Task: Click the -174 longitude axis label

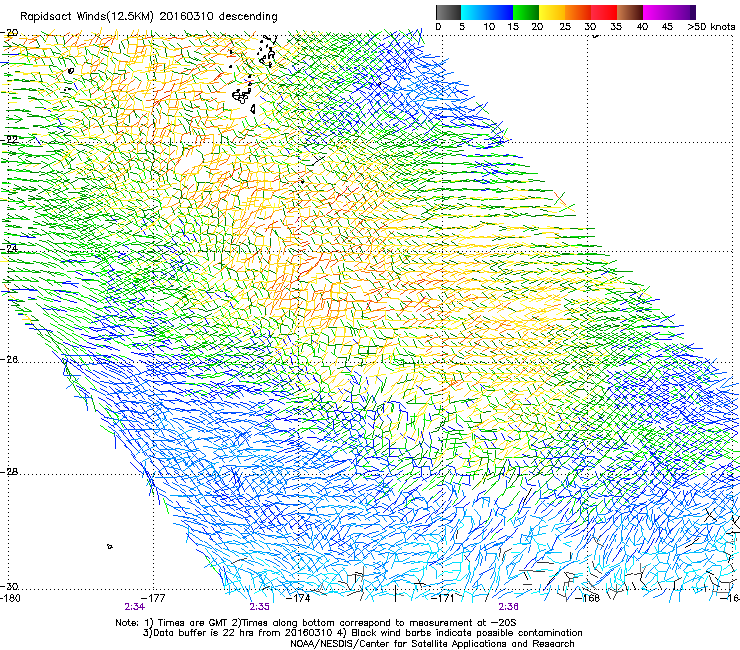Action: (299, 598)
